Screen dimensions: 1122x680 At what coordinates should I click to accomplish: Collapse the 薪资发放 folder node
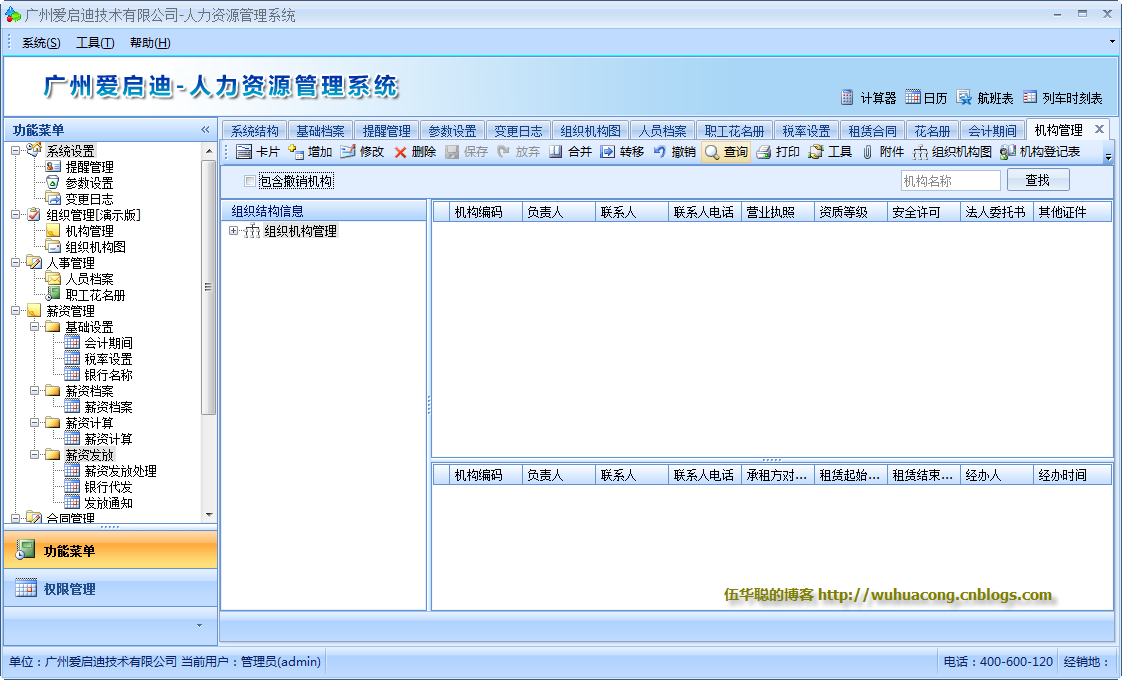[34, 455]
